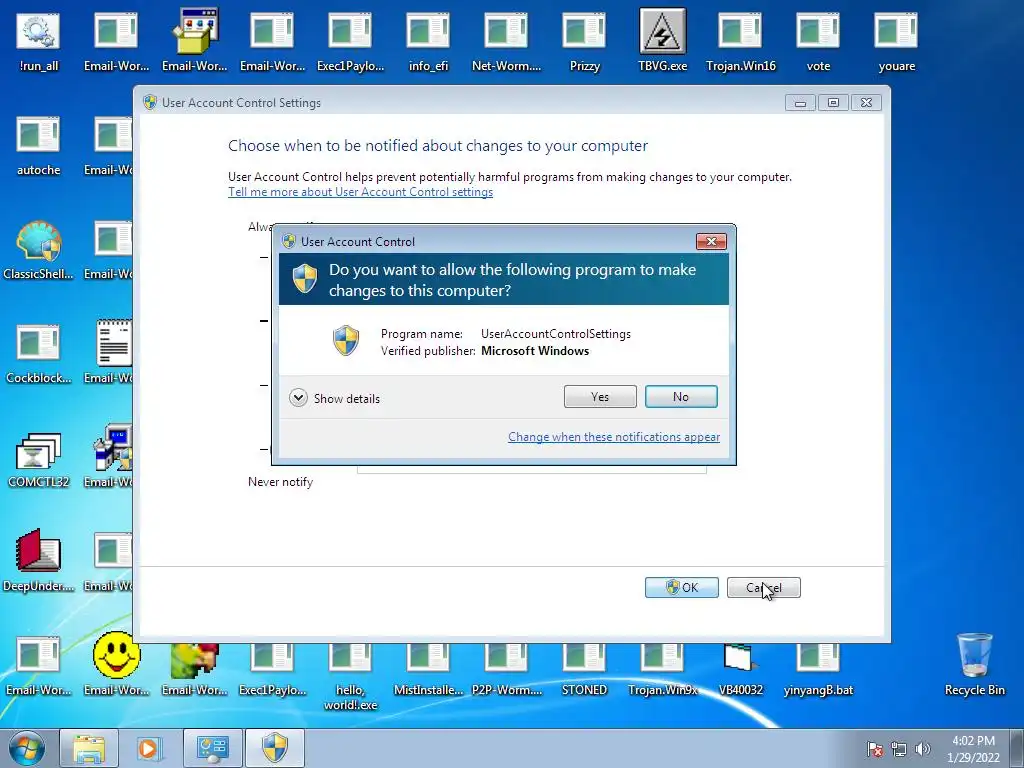This screenshot has width=1024, height=768.
Task: Minimize the User Account Control Settings window
Action: click(x=800, y=103)
